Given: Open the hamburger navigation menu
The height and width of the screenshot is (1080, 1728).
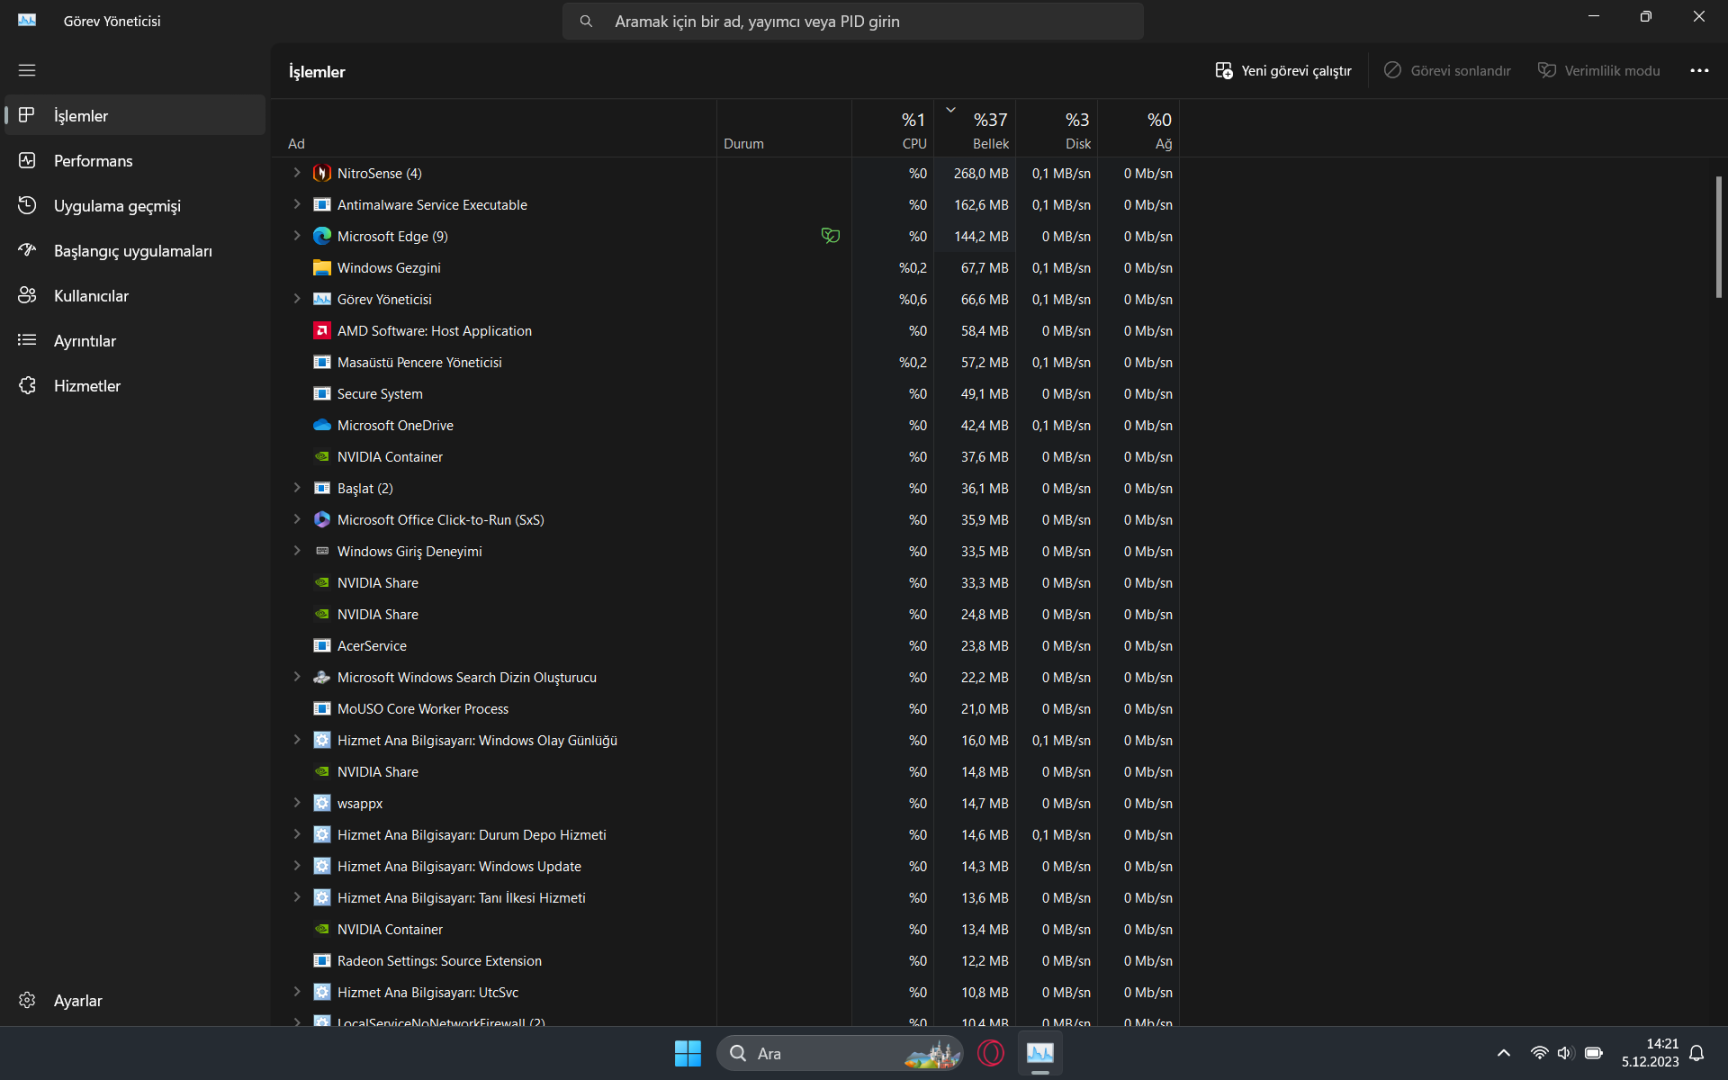Looking at the screenshot, I should [27, 70].
